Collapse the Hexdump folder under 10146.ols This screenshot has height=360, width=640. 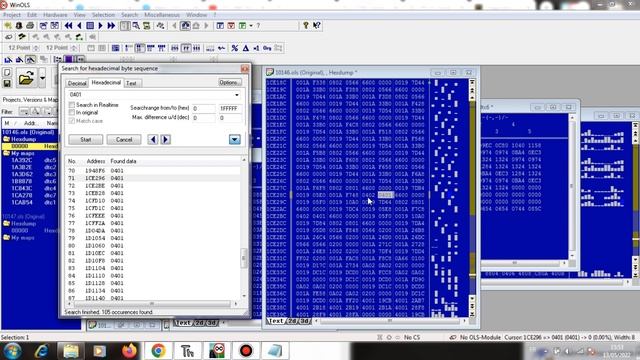[x=7, y=139]
